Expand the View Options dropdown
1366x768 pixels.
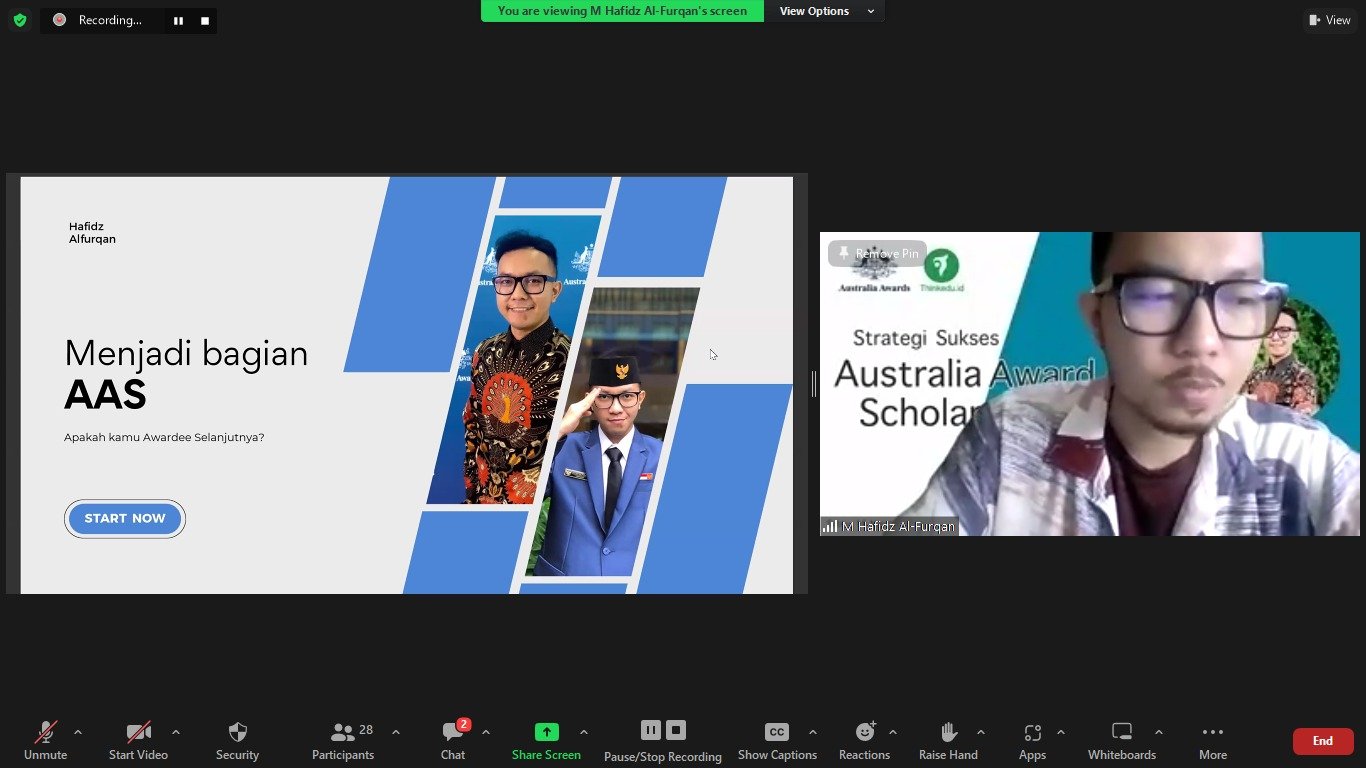tap(826, 11)
